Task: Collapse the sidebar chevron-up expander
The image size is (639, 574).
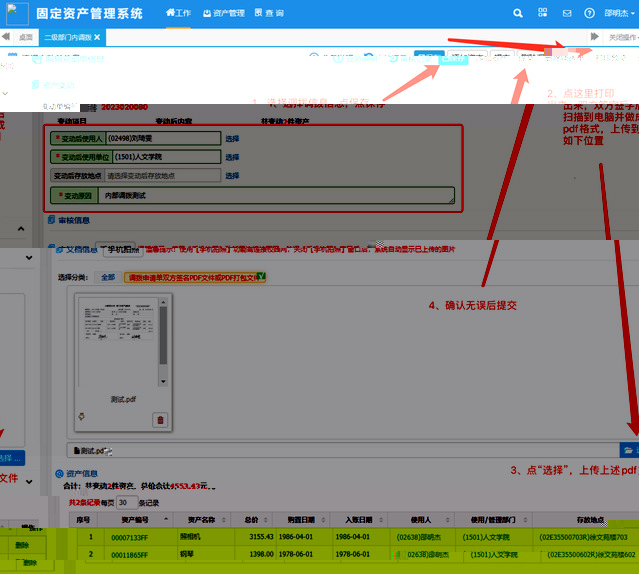Action: point(21,229)
